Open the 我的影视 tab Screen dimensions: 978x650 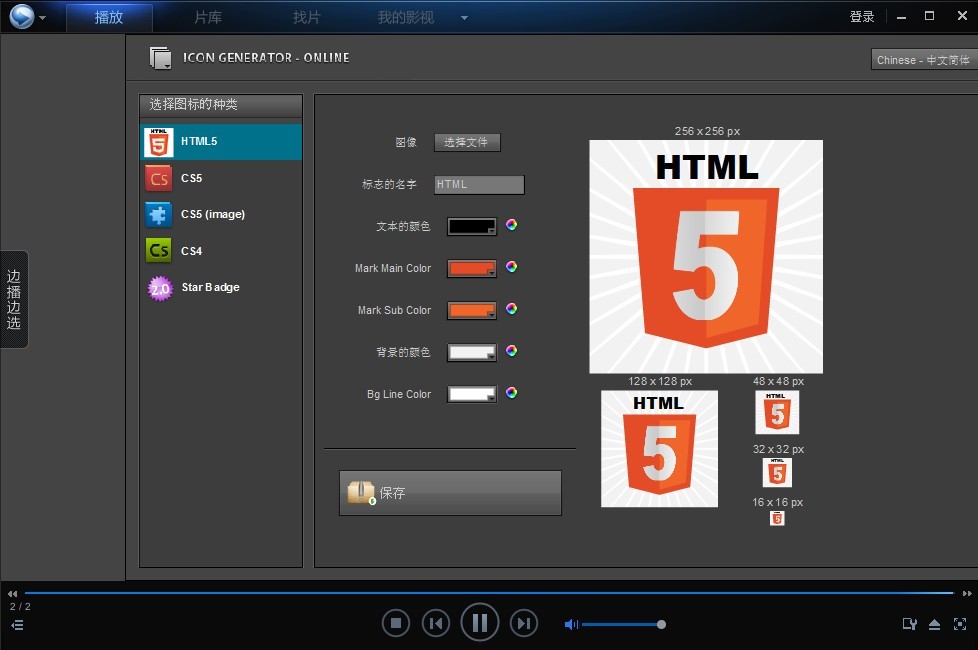pos(405,17)
